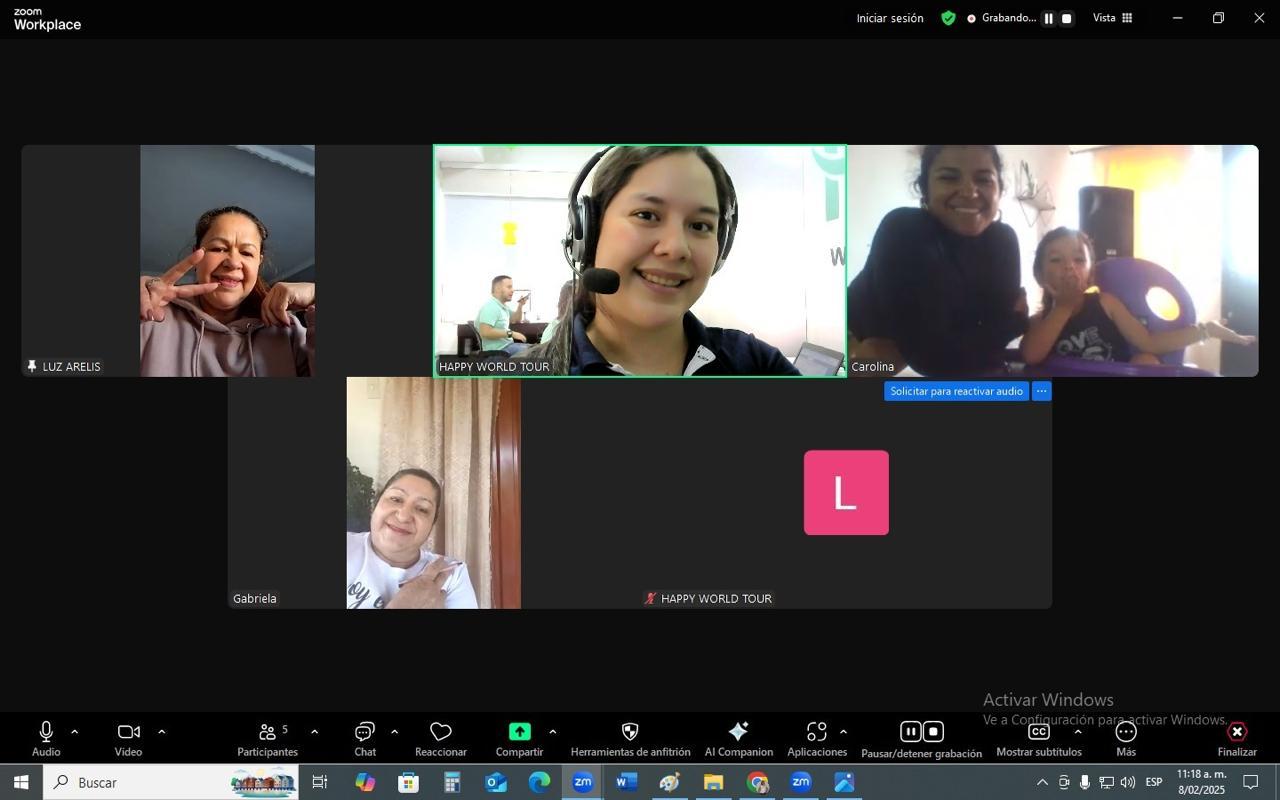Expand the Aplicaciones options caret

pos(843,732)
